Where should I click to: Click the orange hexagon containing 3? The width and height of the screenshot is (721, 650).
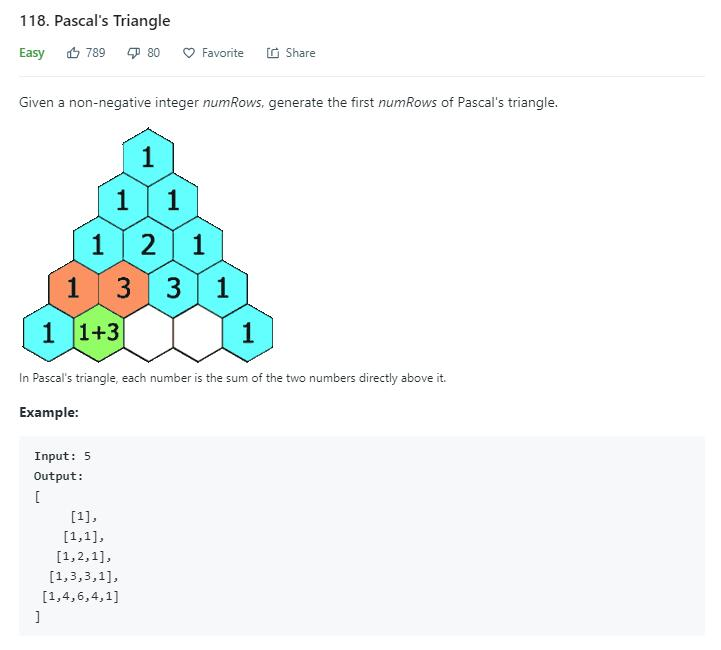click(x=123, y=289)
